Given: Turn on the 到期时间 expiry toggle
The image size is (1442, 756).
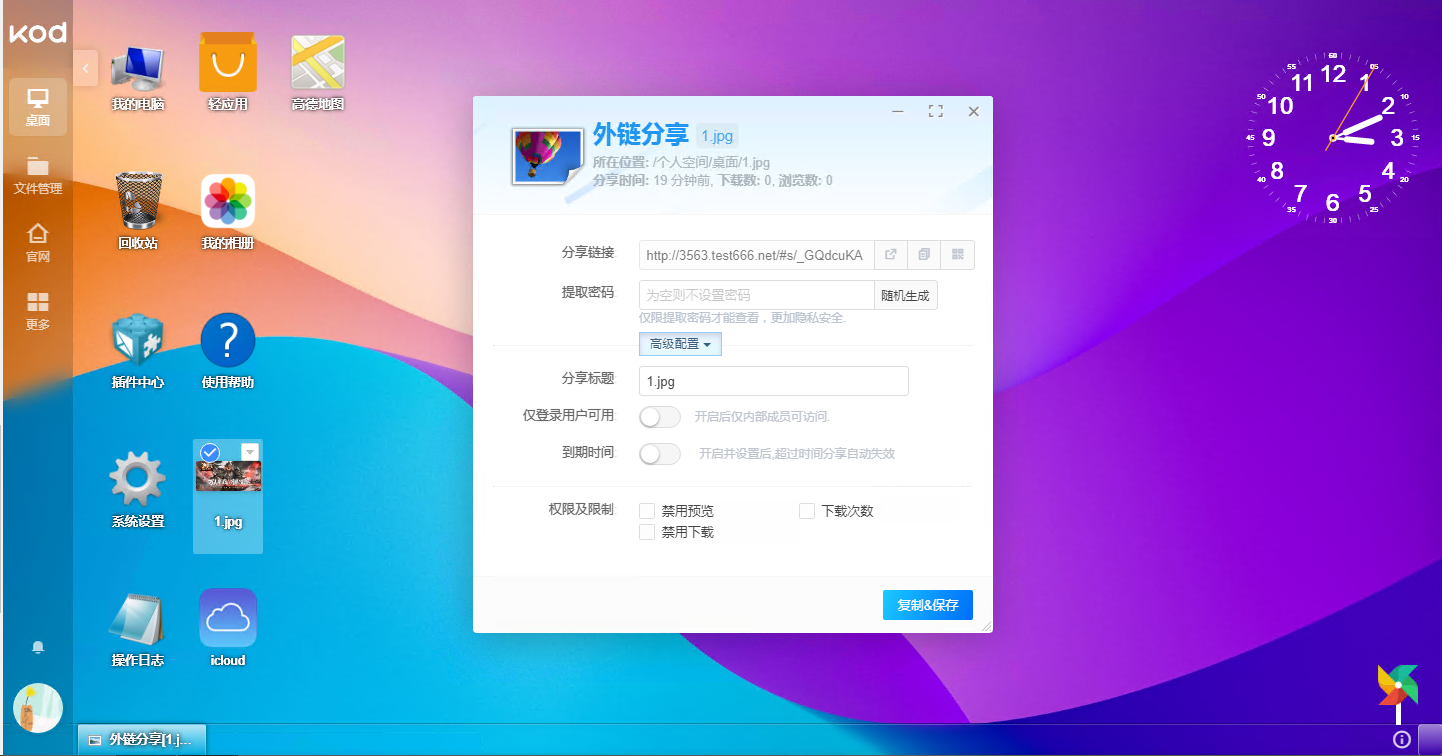Looking at the screenshot, I should coord(660,454).
